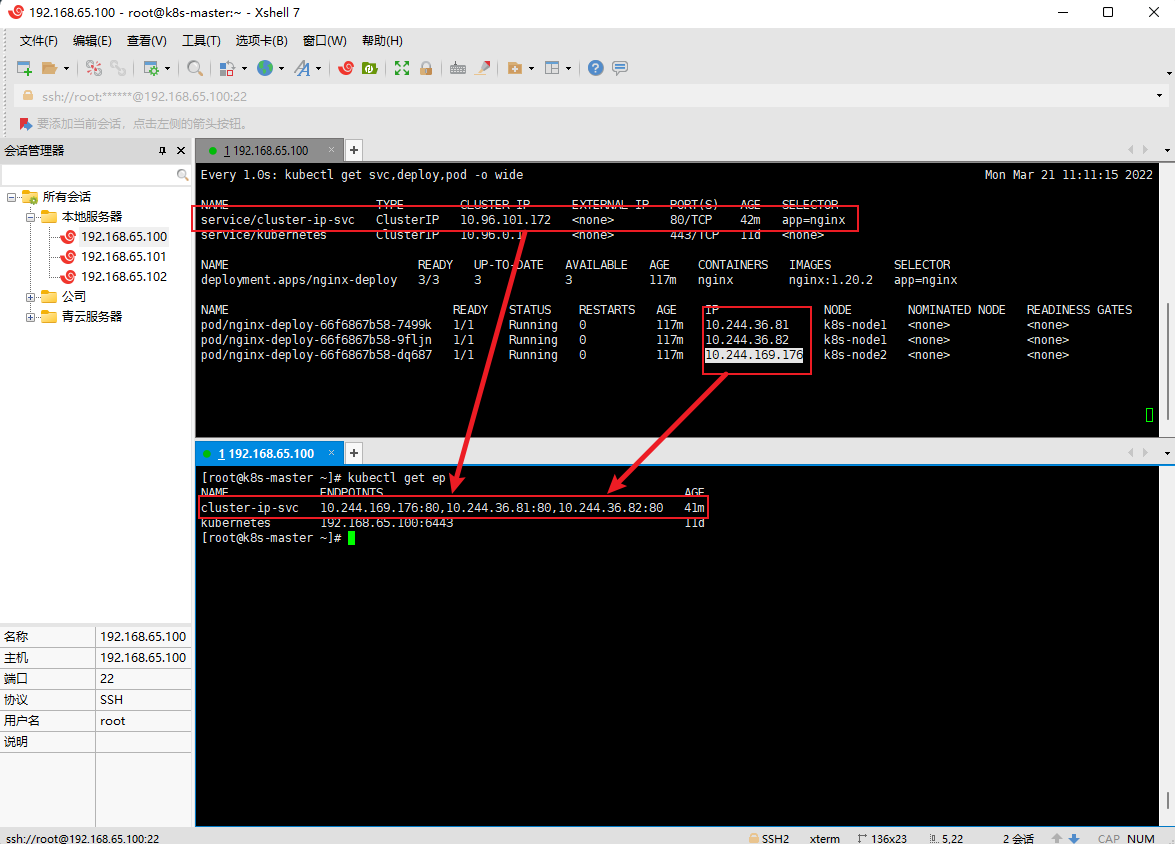Screen dimensions: 1175x844
Task: Close the lower pane 192.168.65.100 tab
Action: [331, 453]
